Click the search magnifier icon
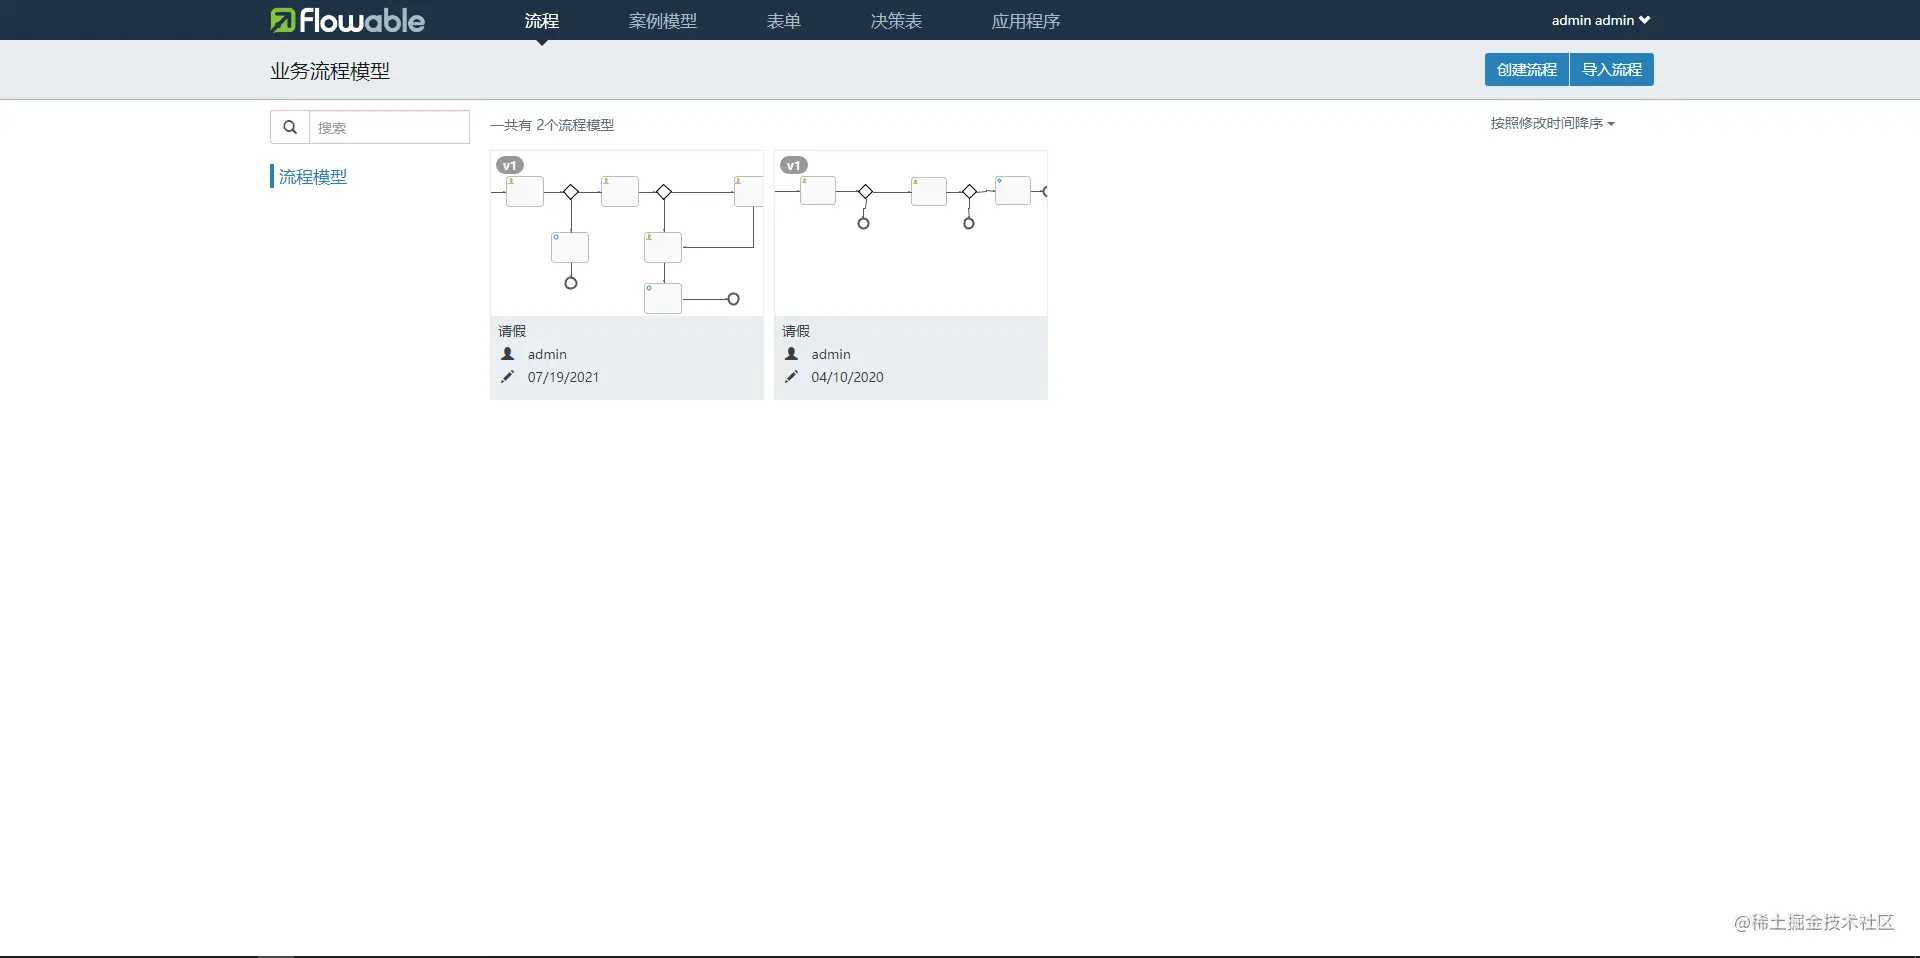The image size is (1920, 958). (290, 127)
